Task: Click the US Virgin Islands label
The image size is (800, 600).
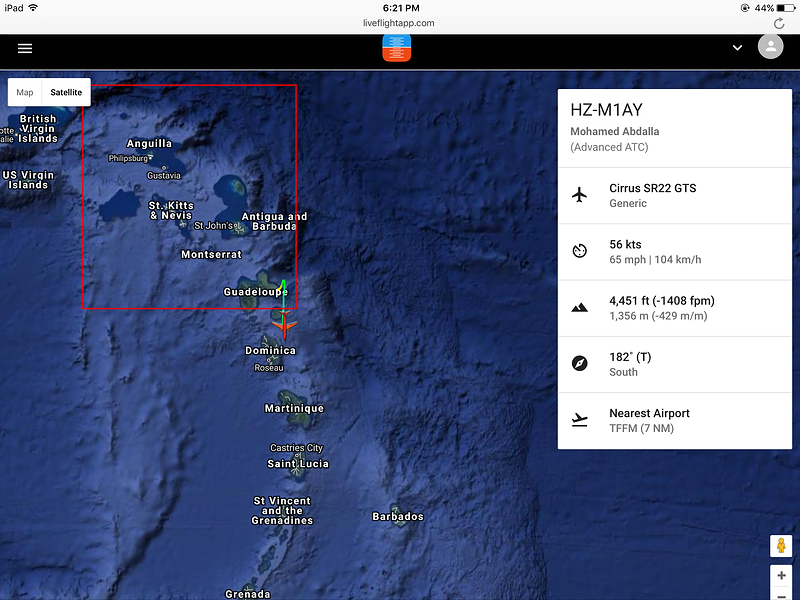Action: (x=28, y=180)
